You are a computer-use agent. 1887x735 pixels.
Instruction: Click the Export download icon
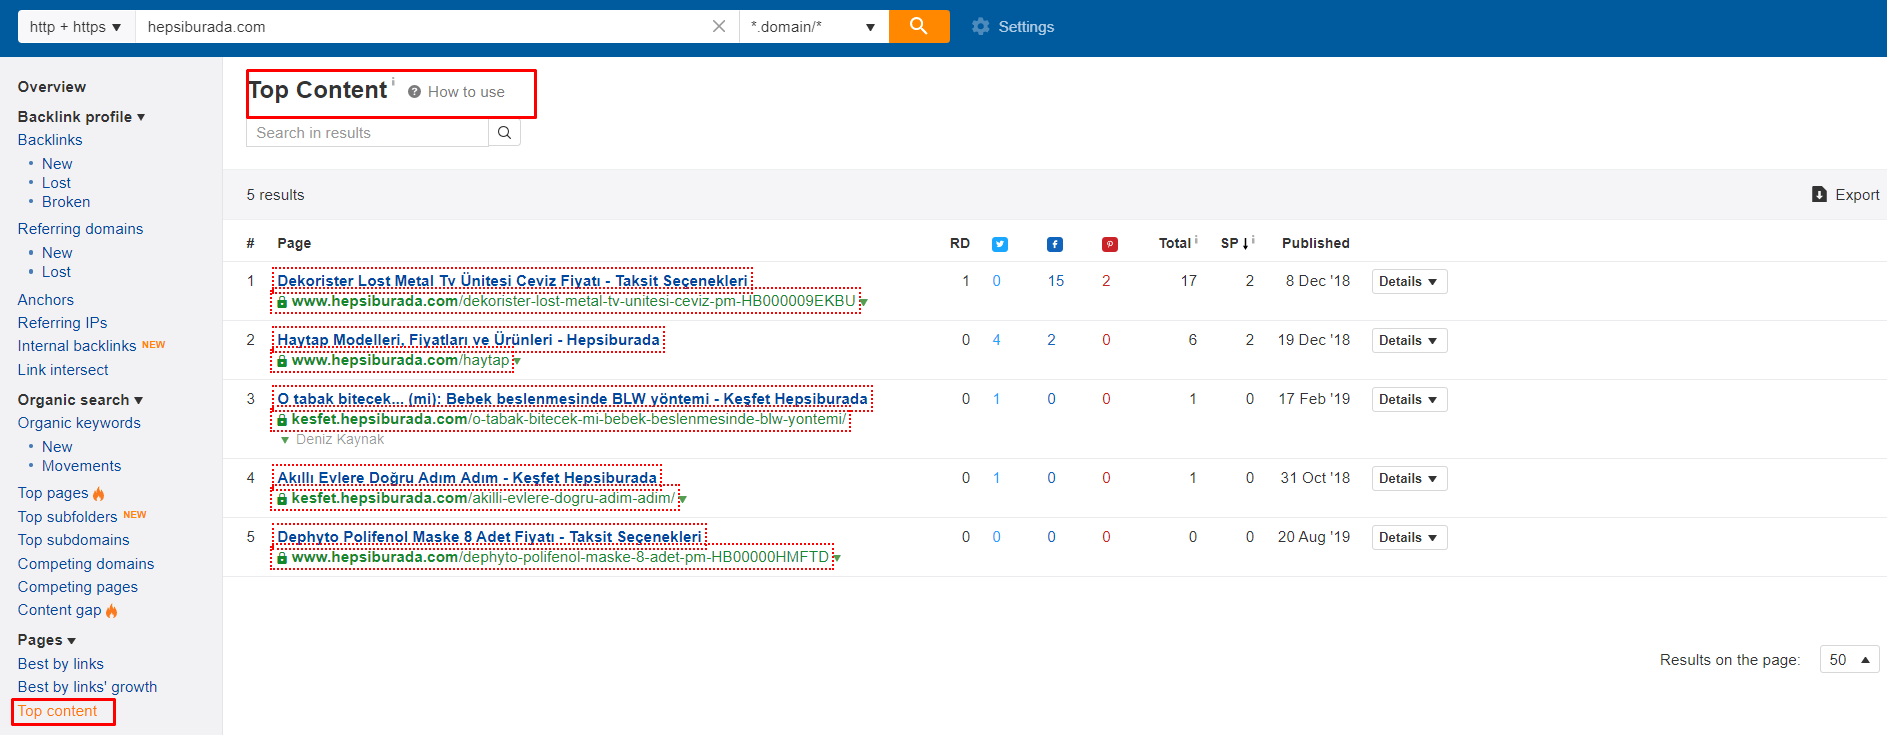pyautogui.click(x=1820, y=194)
